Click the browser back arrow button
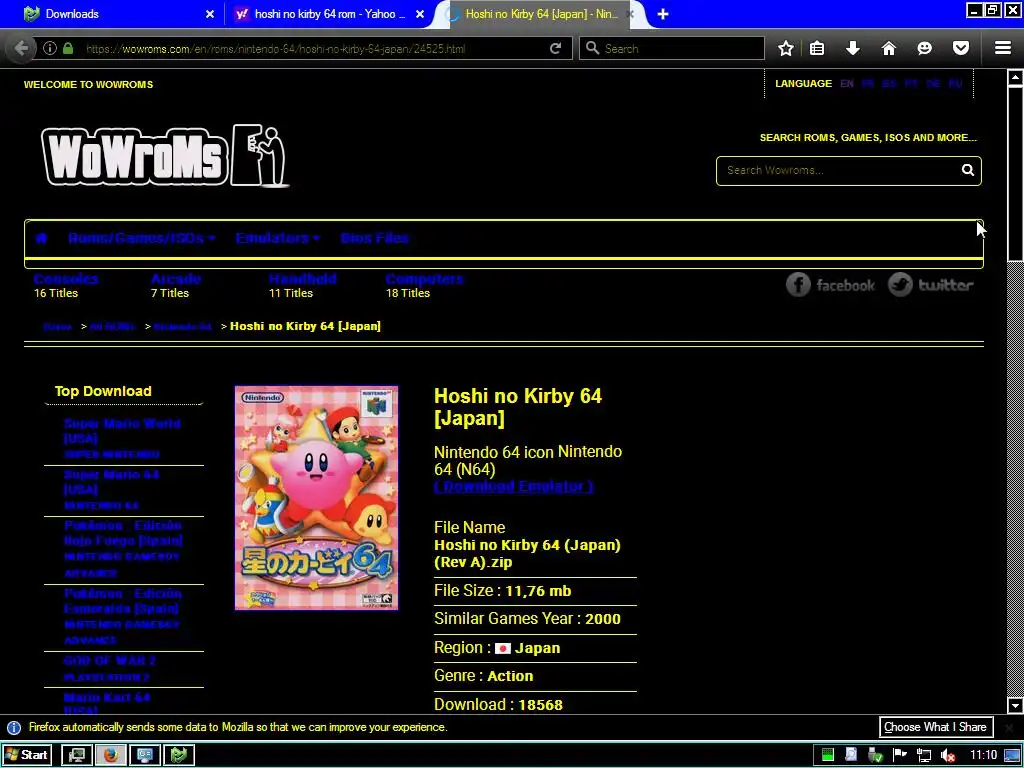 click(x=21, y=48)
